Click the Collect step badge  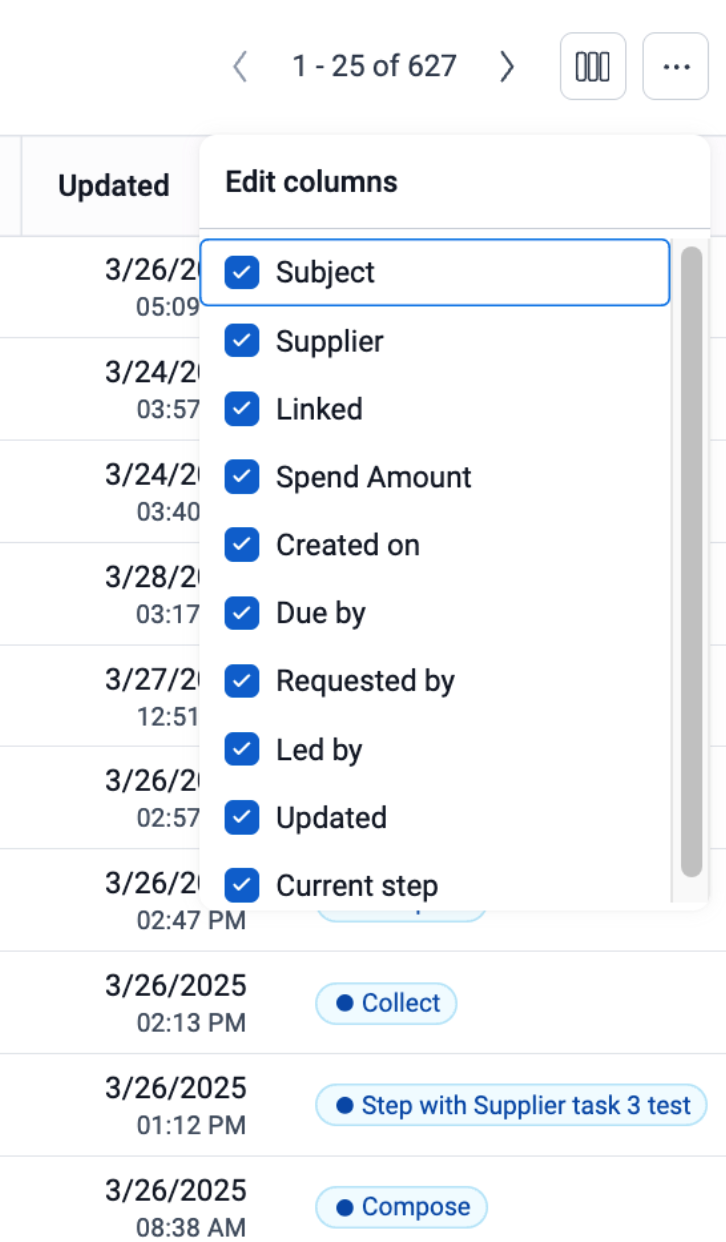click(x=387, y=1003)
